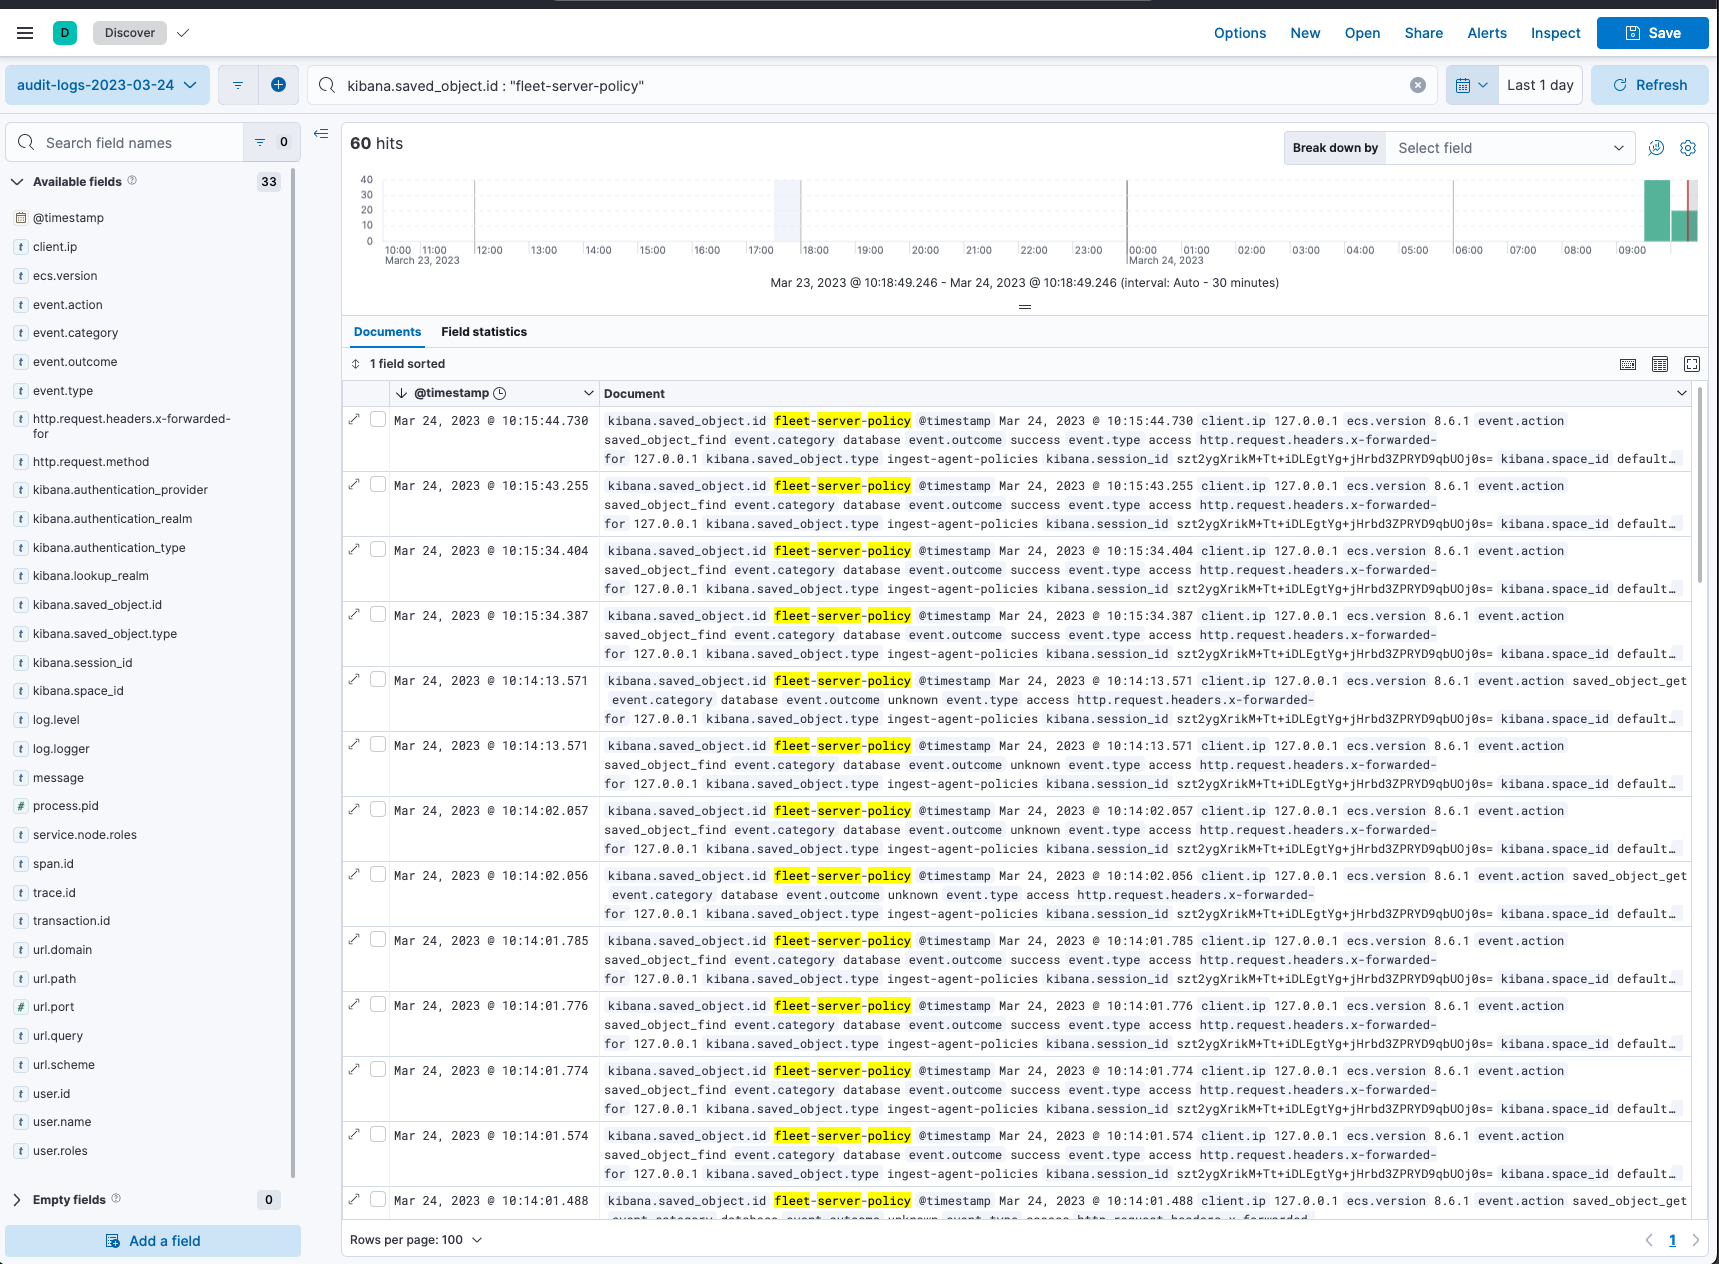
Task: Select the 10:15:34.387 row checkbox
Action: [x=378, y=614]
